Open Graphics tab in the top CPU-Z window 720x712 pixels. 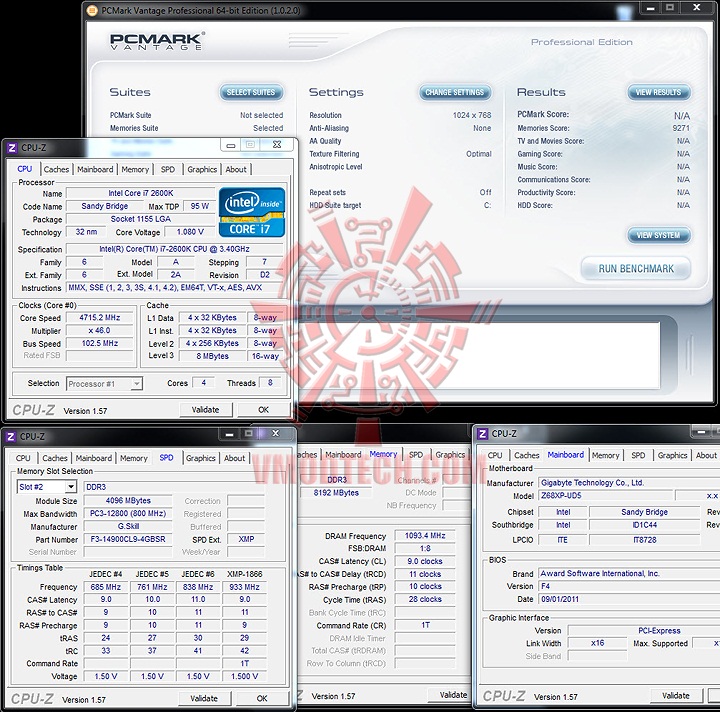(x=202, y=169)
